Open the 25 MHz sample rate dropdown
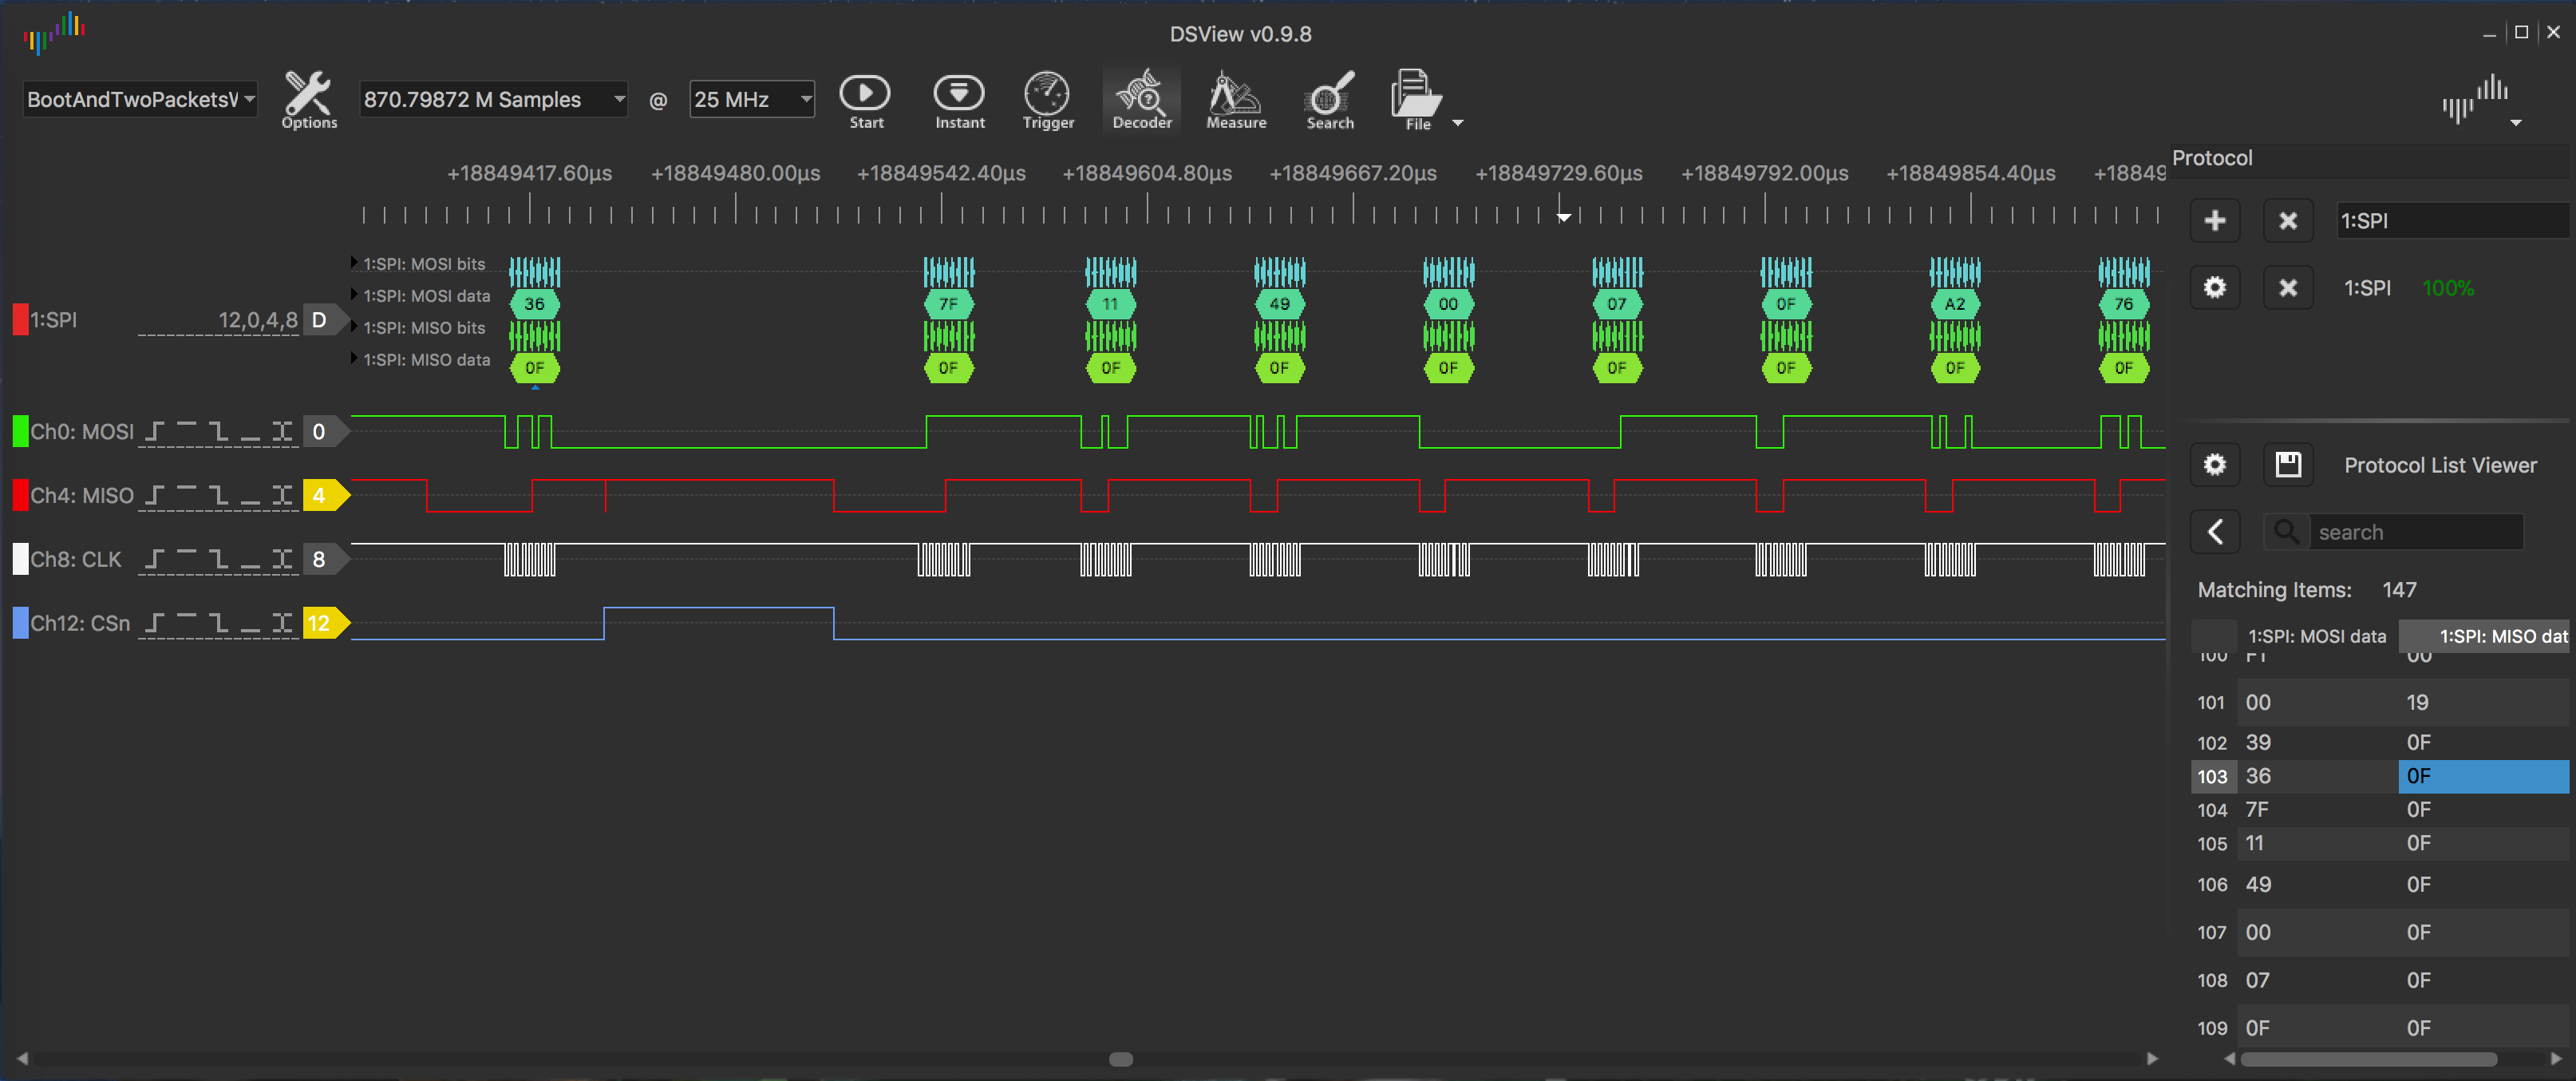Viewport: 2576px width, 1081px height. [x=805, y=99]
